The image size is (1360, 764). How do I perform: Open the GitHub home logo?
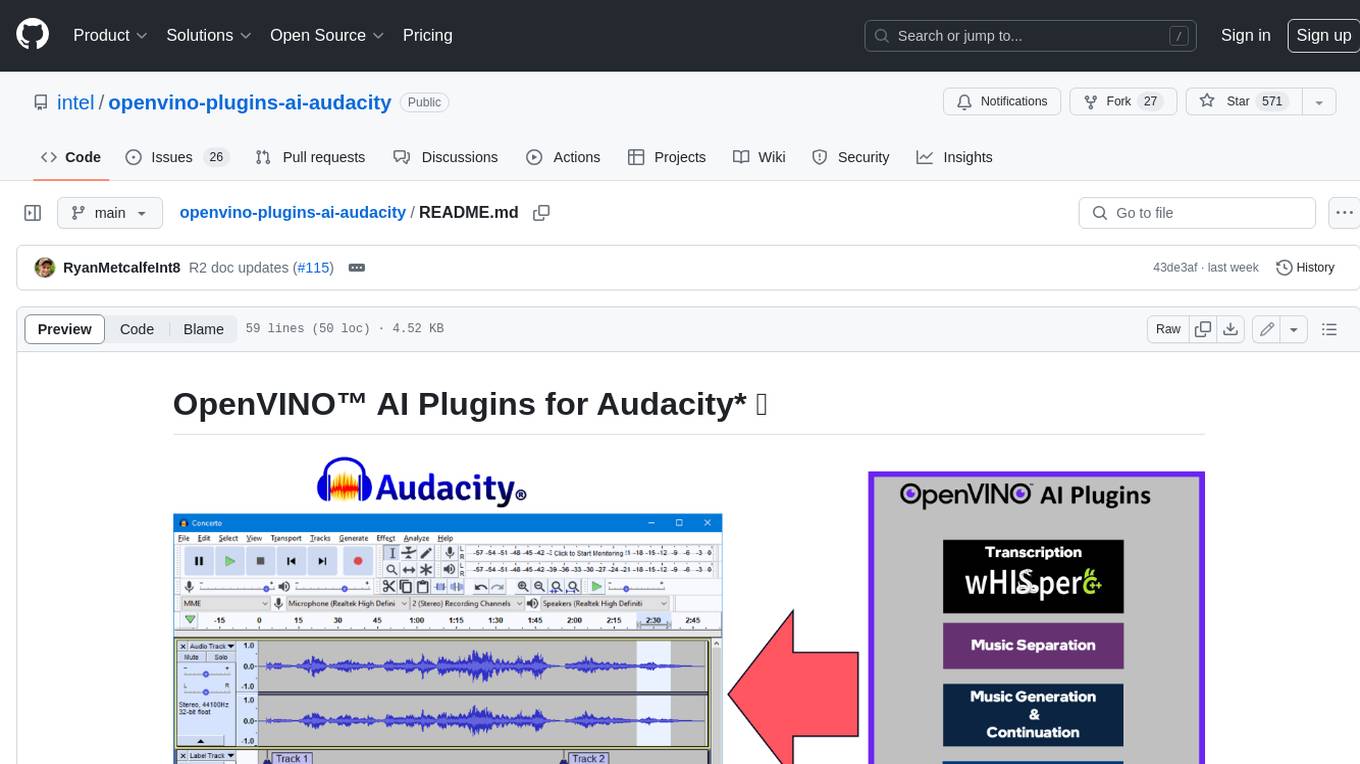point(32,35)
